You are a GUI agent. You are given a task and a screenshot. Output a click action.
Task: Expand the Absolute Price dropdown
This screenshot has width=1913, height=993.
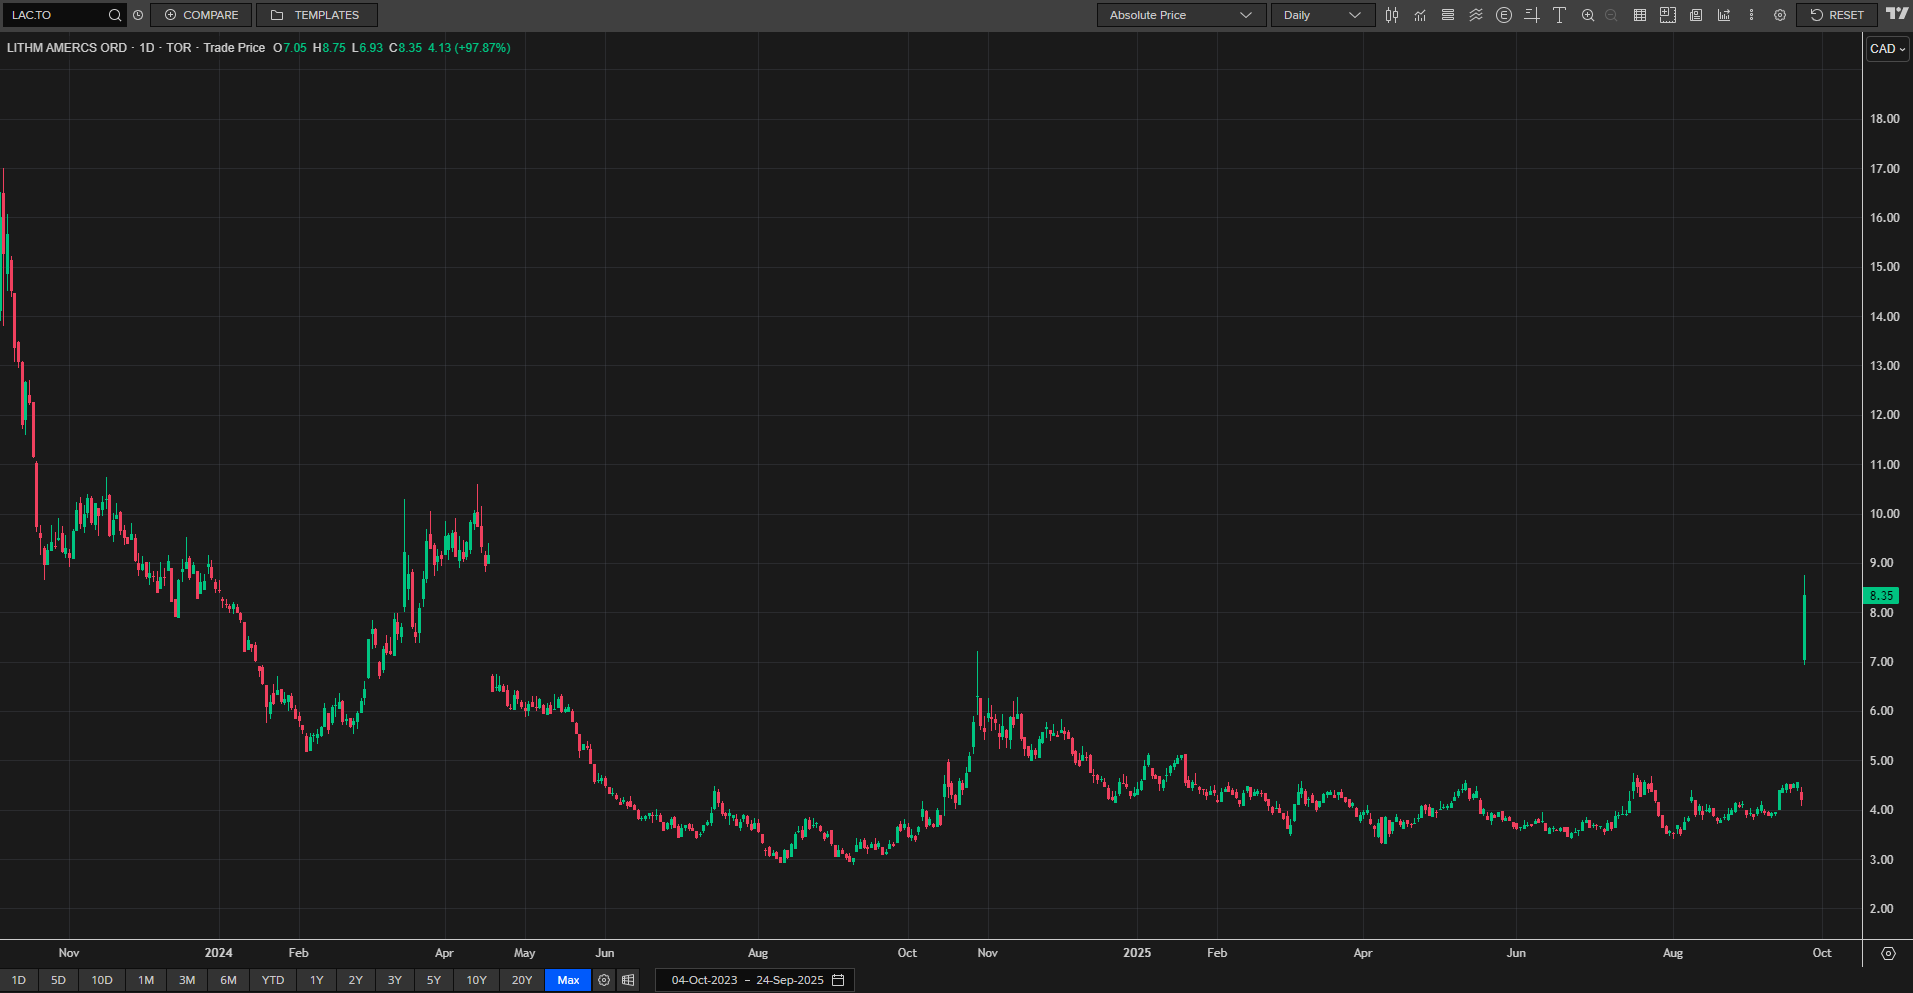pos(1180,15)
